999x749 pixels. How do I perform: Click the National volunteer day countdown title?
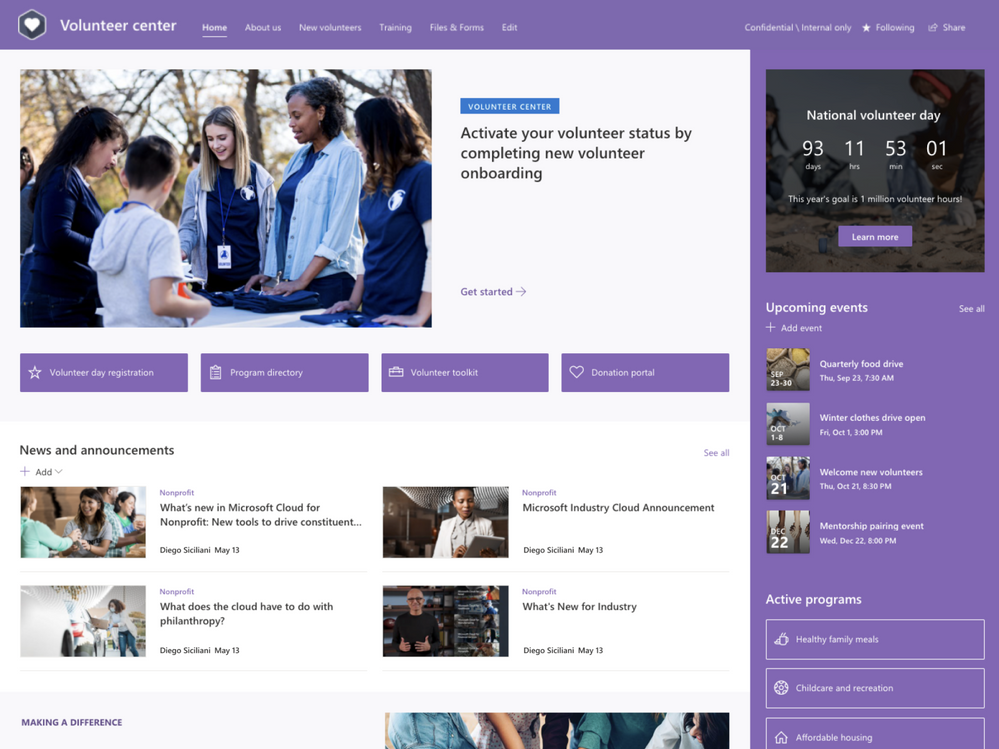point(873,115)
